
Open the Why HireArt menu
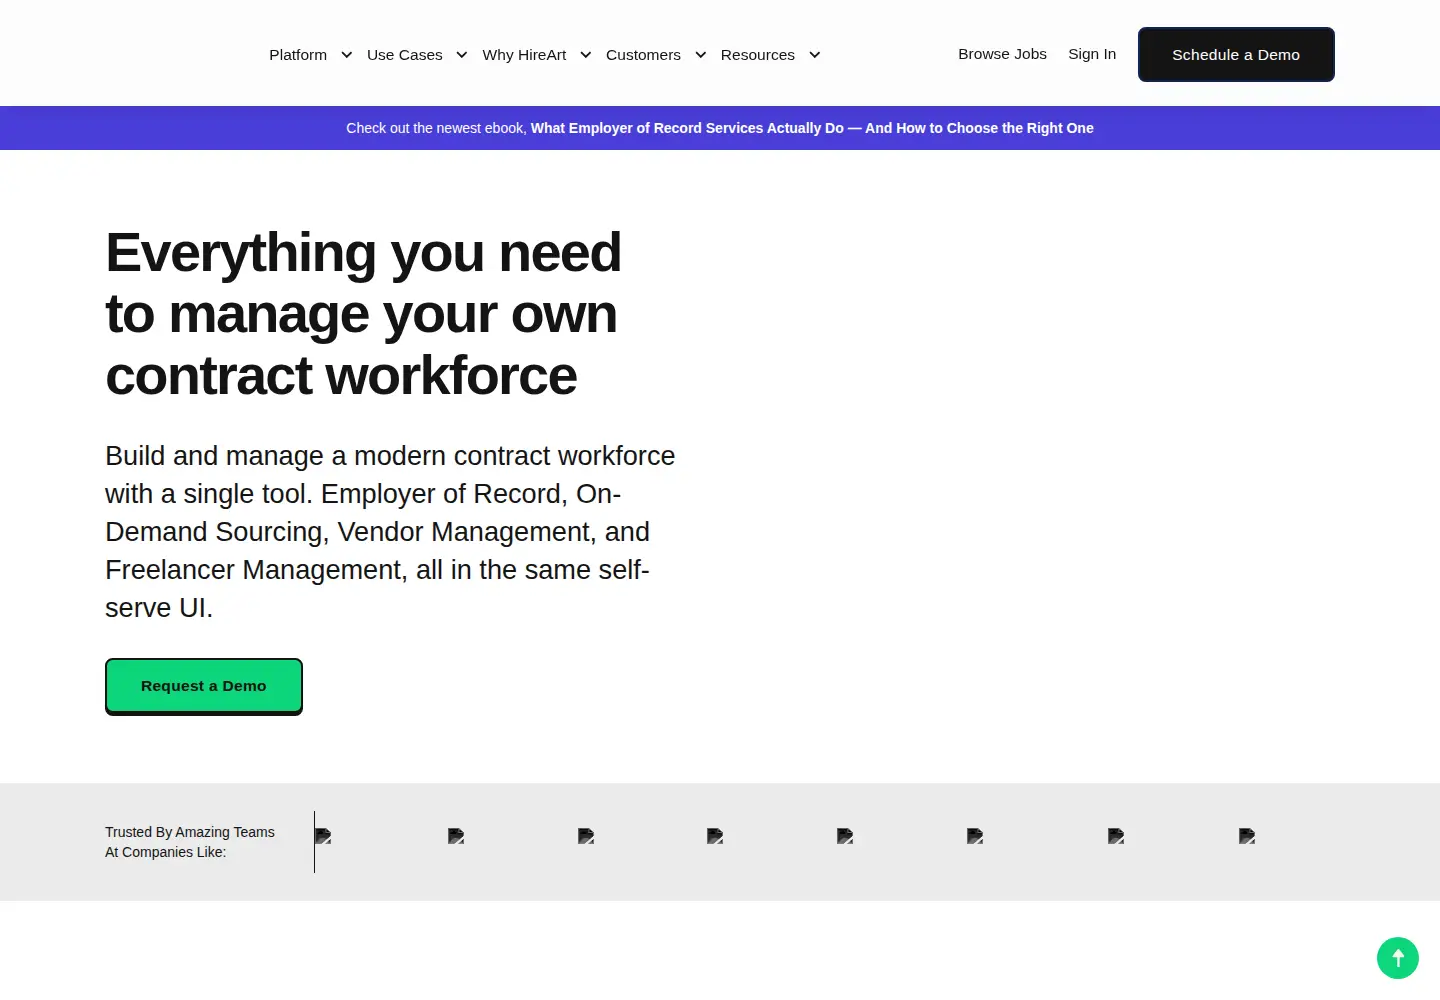coord(524,55)
